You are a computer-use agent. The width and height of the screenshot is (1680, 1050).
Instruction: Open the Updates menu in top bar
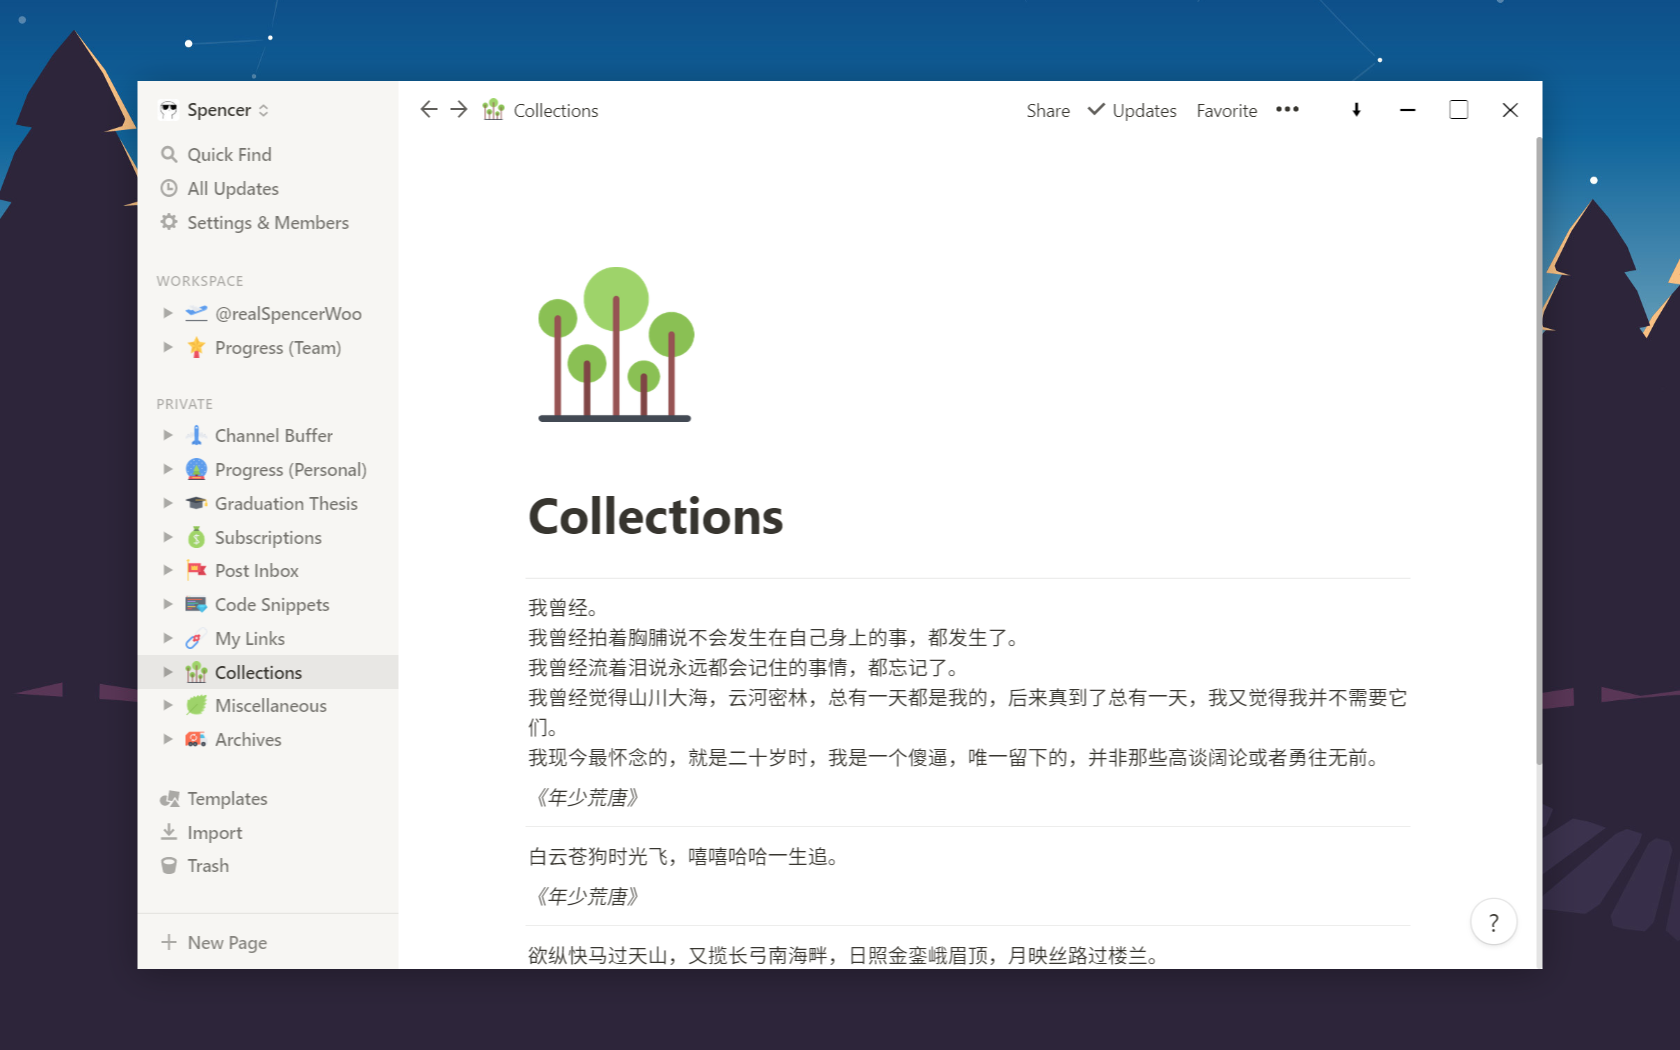1132,110
